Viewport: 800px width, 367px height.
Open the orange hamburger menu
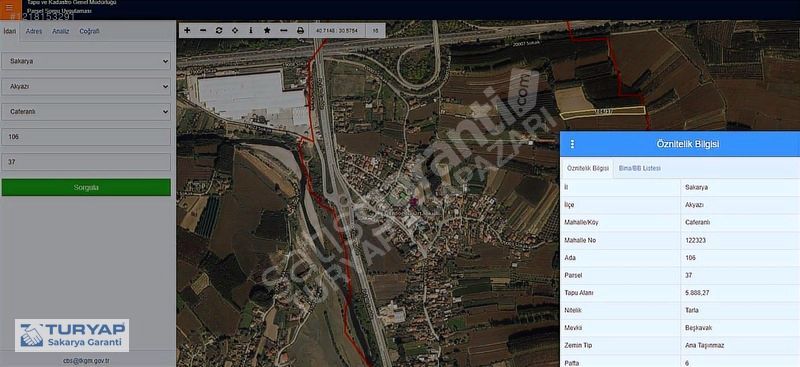(x=10, y=8)
